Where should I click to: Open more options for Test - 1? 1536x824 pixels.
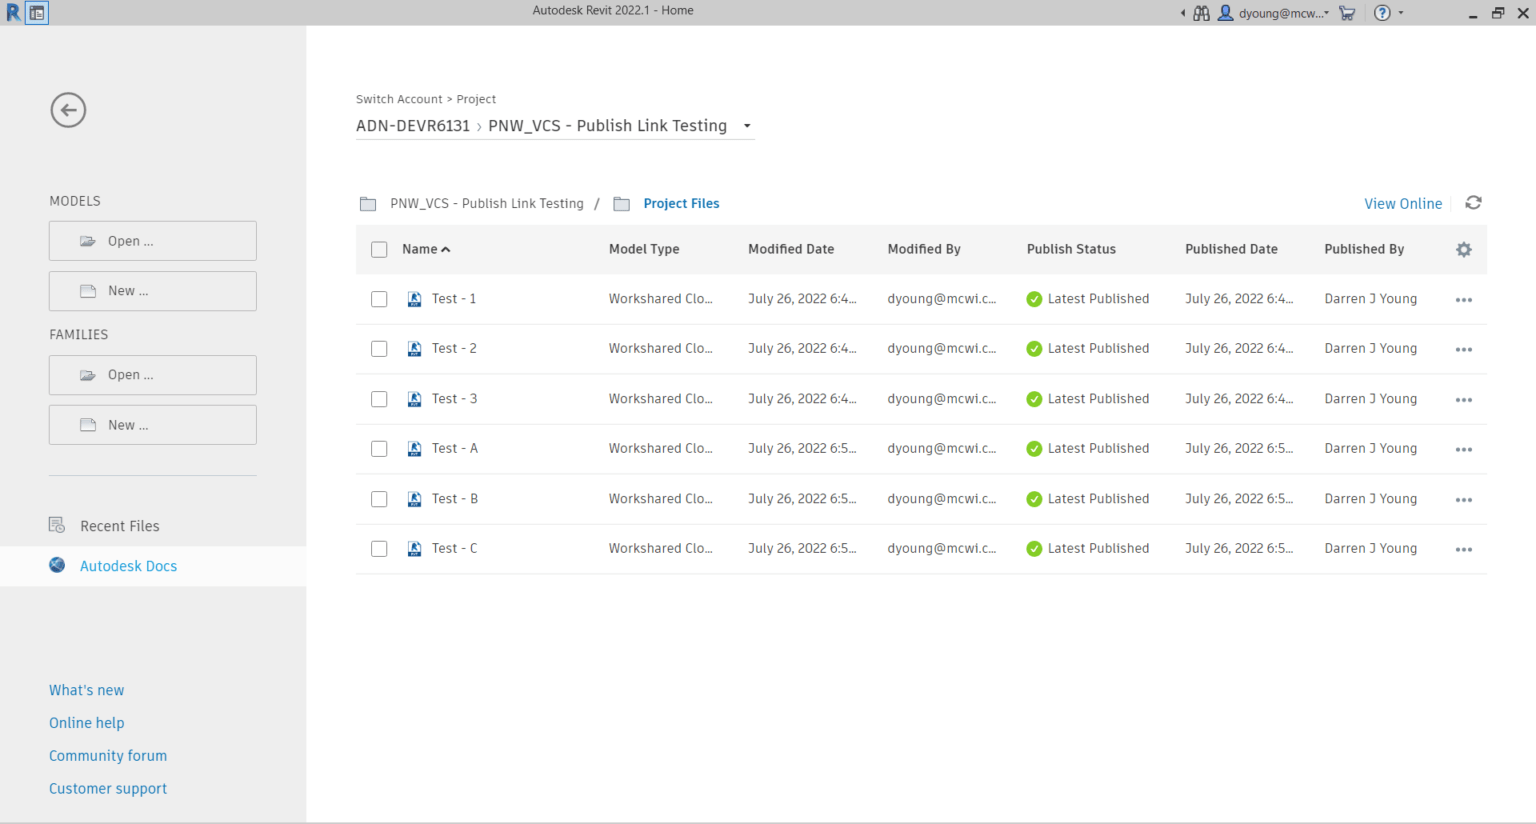click(x=1463, y=300)
